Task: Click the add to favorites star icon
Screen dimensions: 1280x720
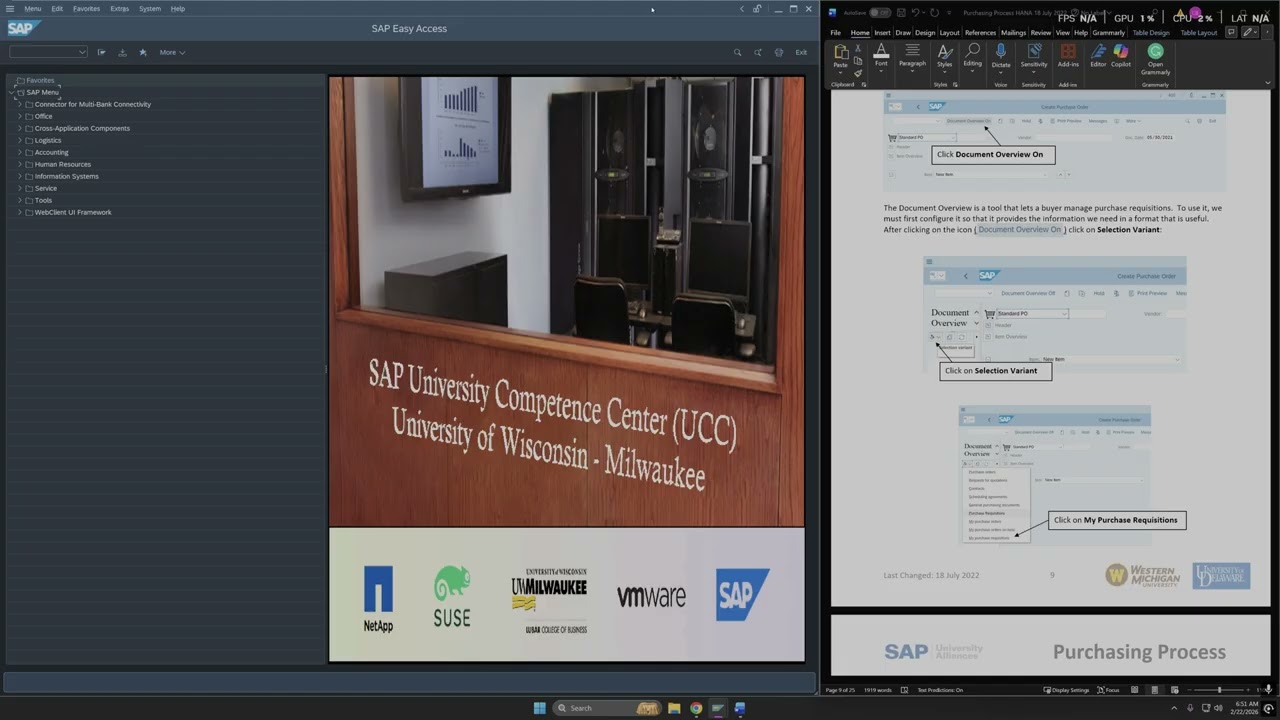Action: coord(143,52)
